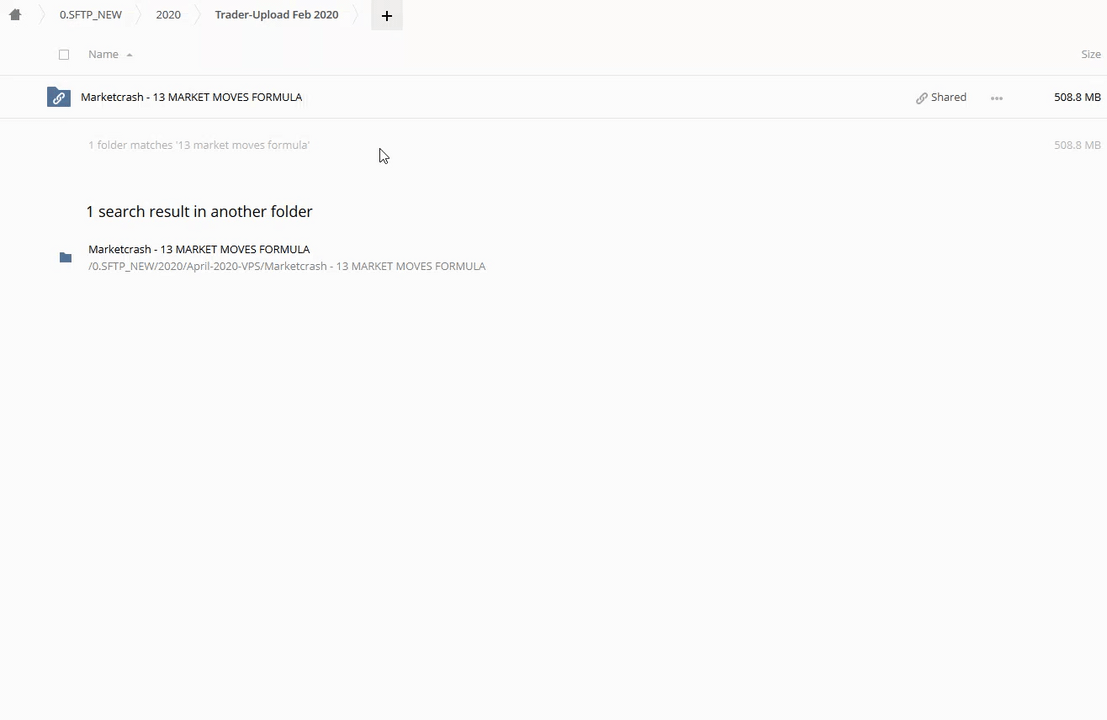Tick the select-all files checkbox
This screenshot has height=720, width=1107.
pyautogui.click(x=64, y=55)
